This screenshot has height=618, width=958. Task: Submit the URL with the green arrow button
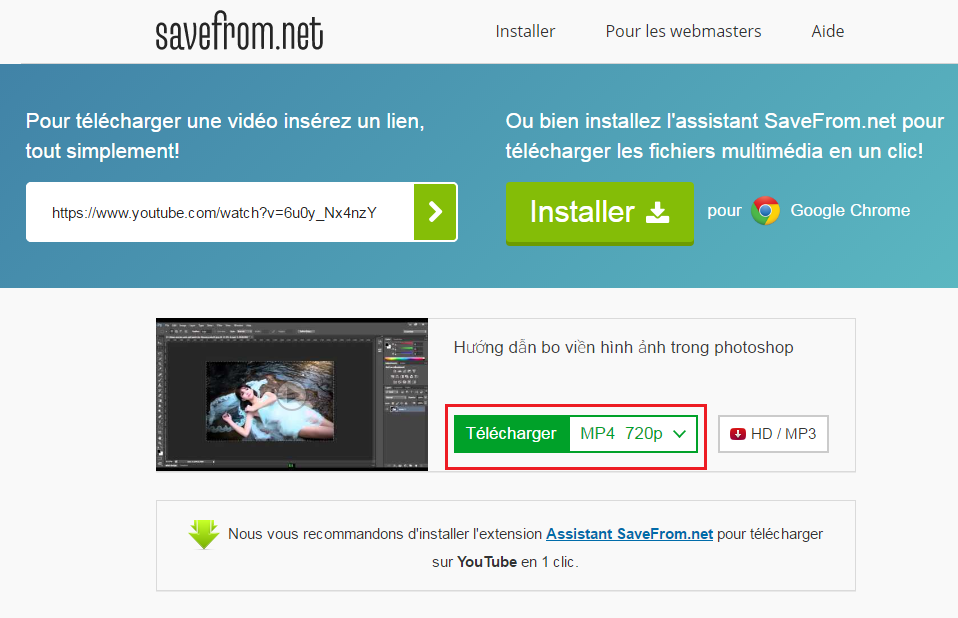435,212
